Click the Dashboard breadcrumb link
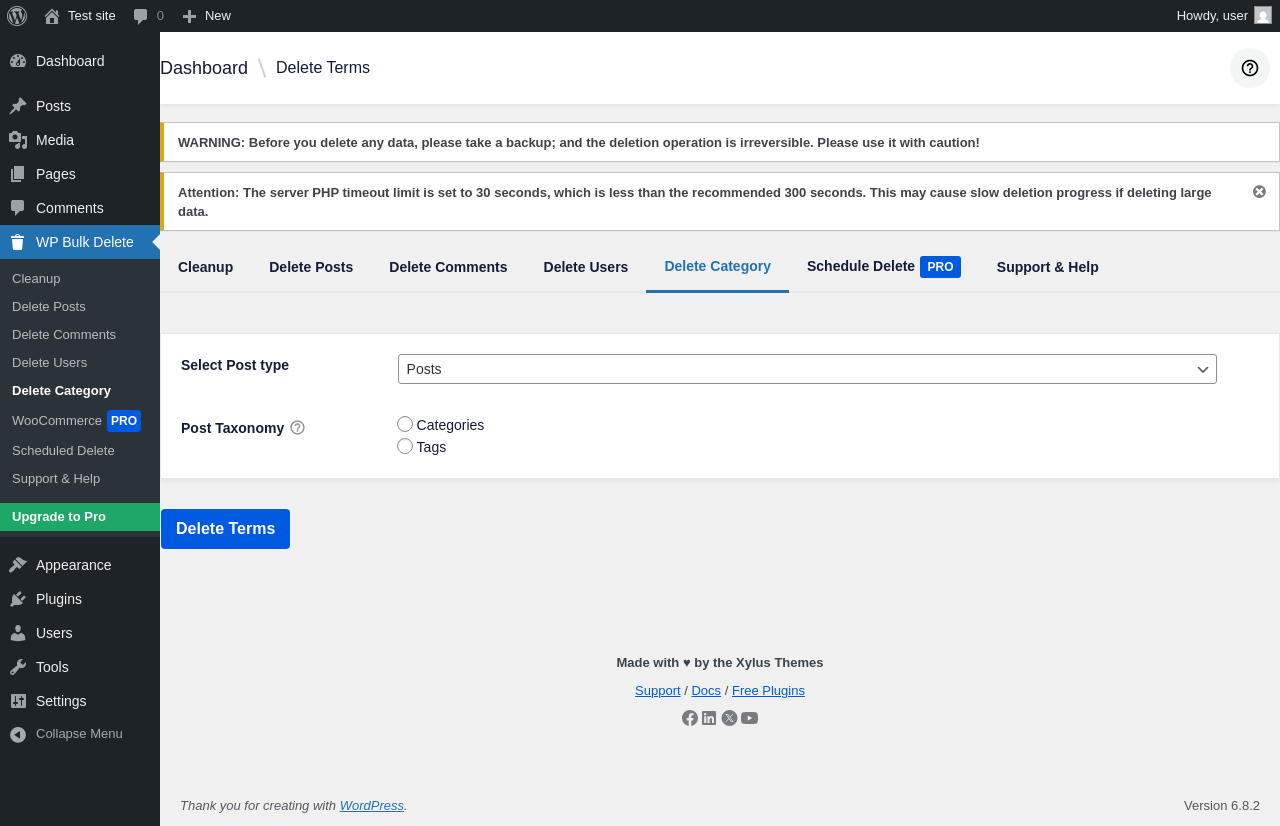This screenshot has width=1280, height=826. pos(204,68)
